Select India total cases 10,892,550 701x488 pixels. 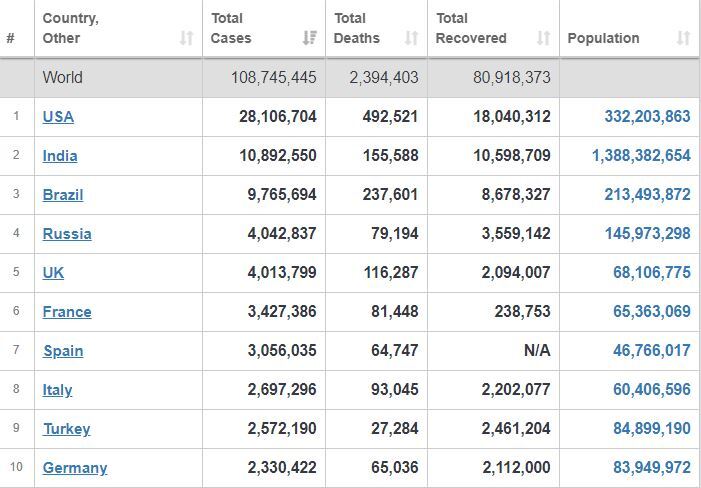tap(278, 156)
